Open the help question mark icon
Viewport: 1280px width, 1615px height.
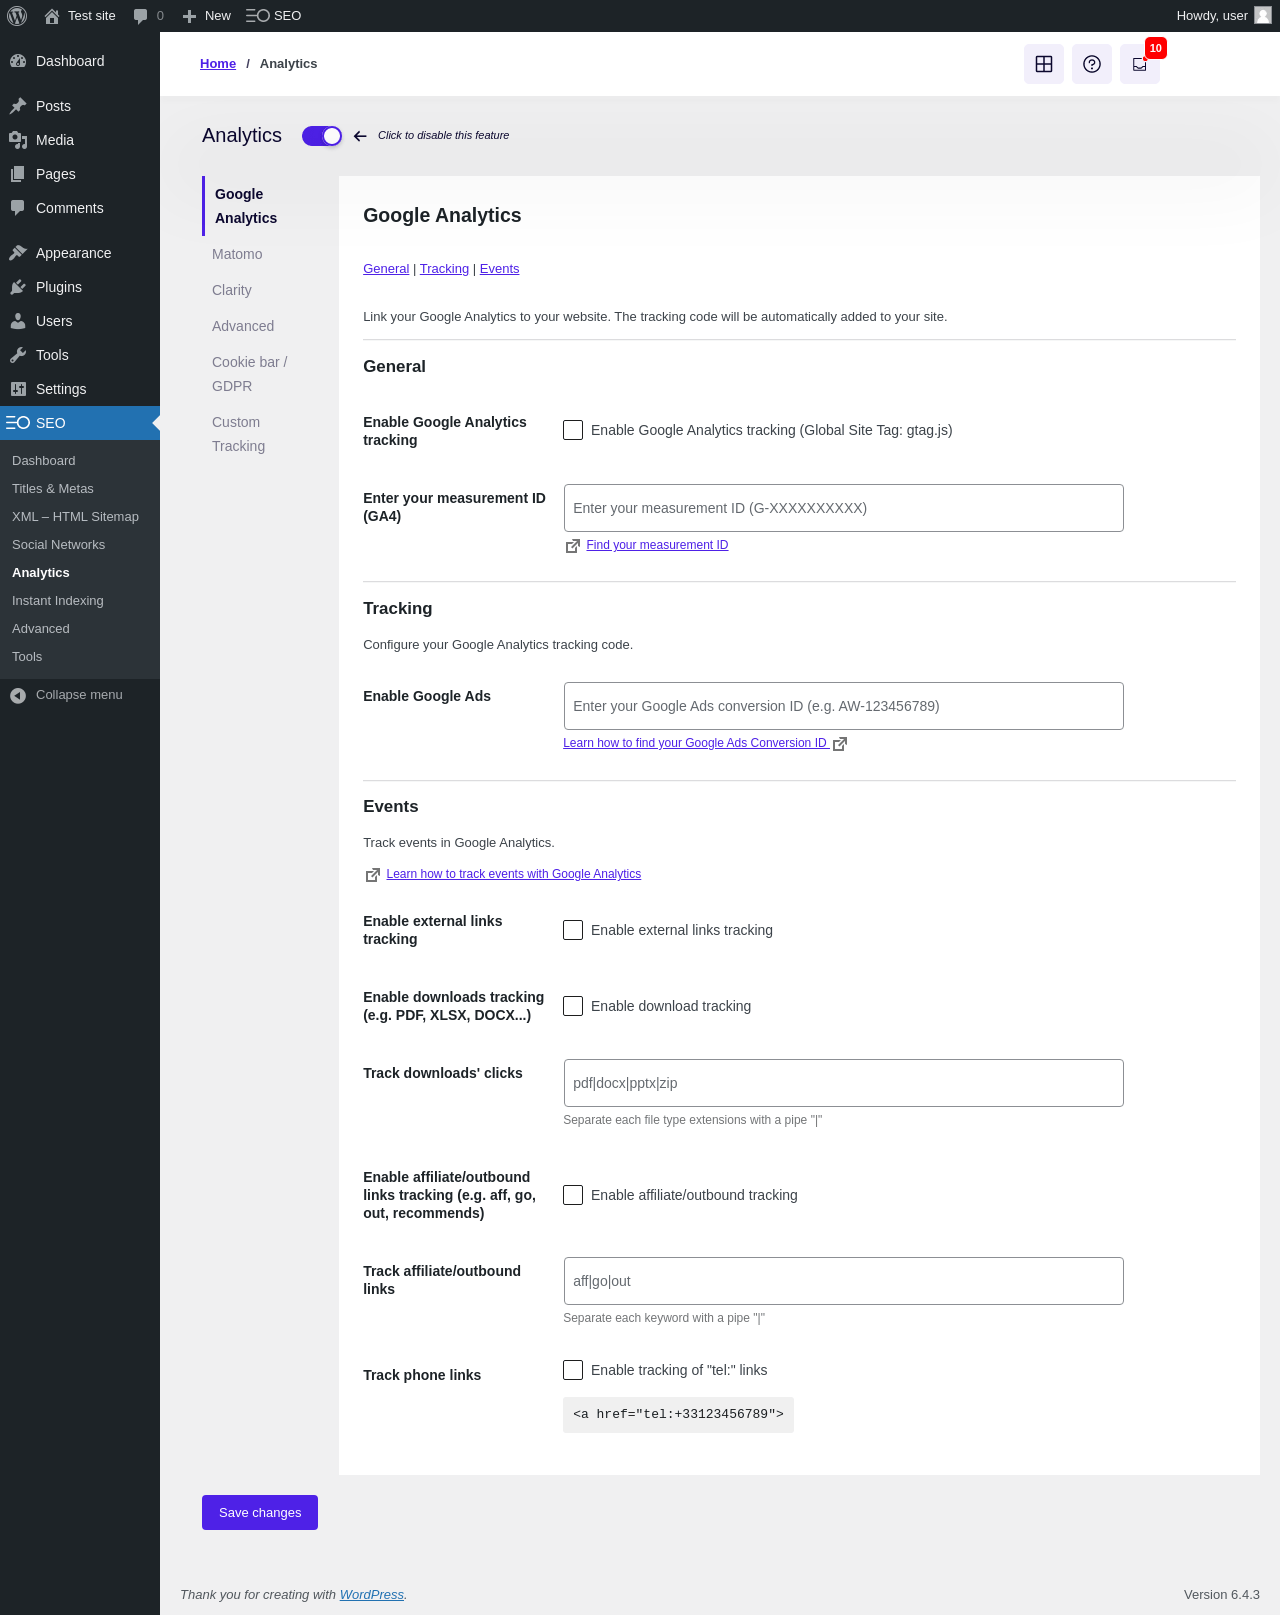pos(1092,64)
